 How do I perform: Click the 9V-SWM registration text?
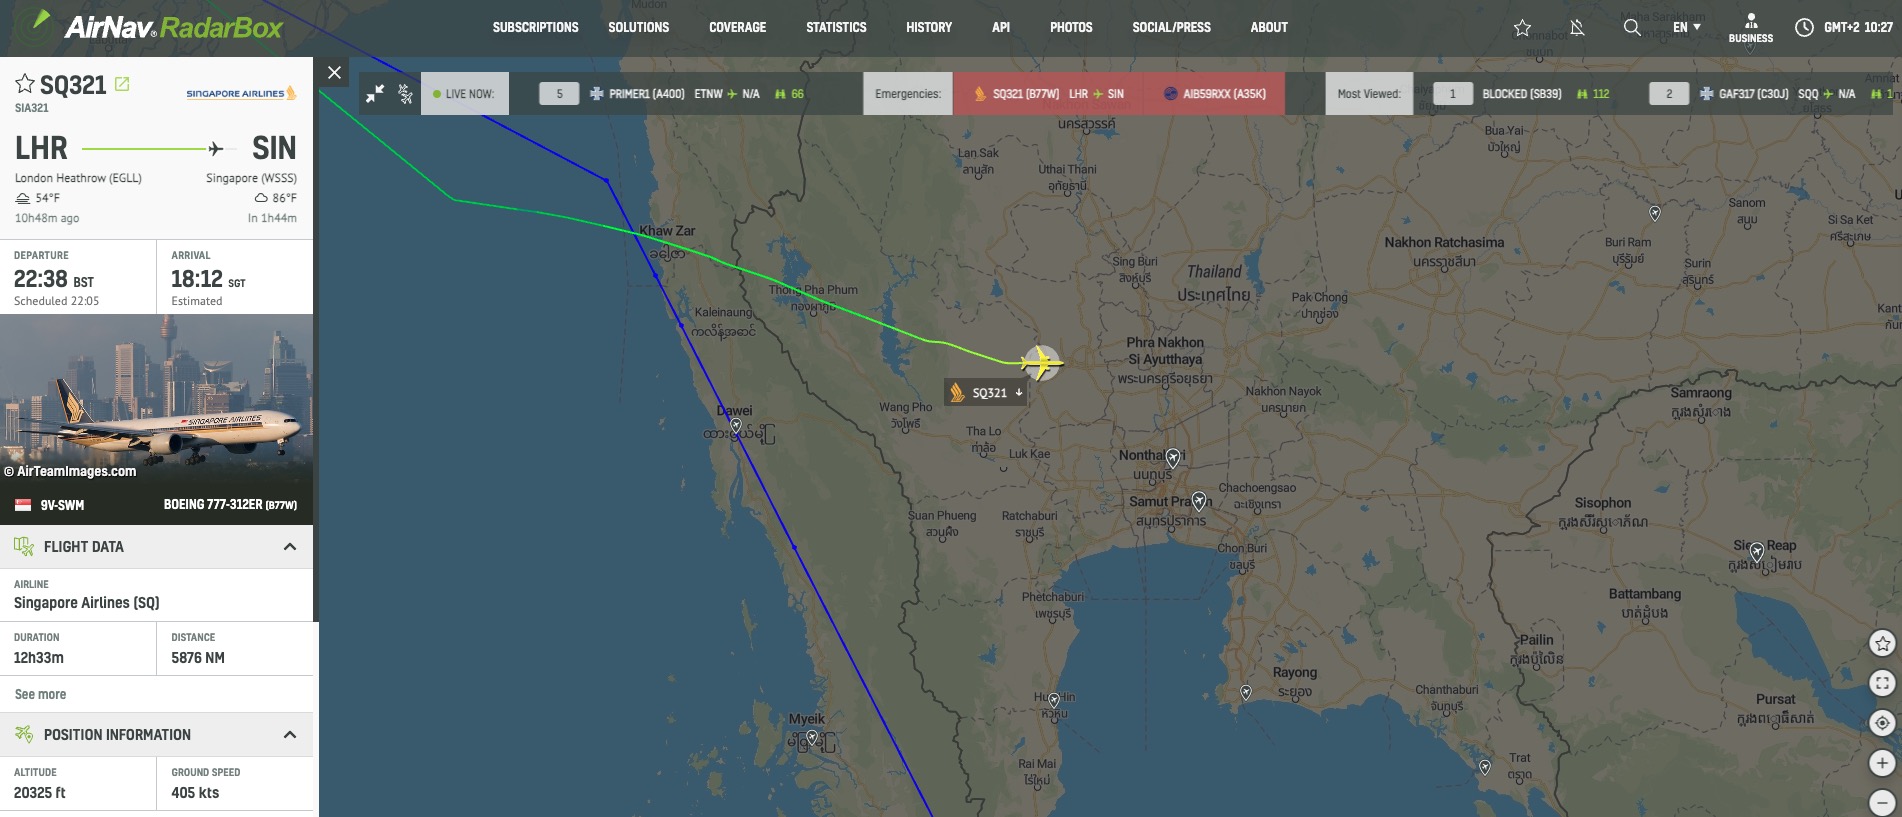click(x=62, y=505)
